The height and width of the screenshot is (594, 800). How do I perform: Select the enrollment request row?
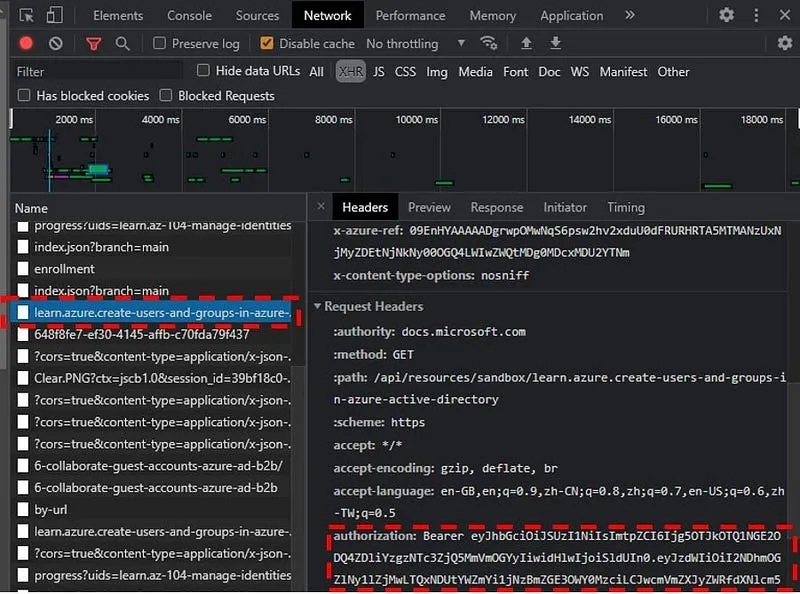tap(153, 269)
